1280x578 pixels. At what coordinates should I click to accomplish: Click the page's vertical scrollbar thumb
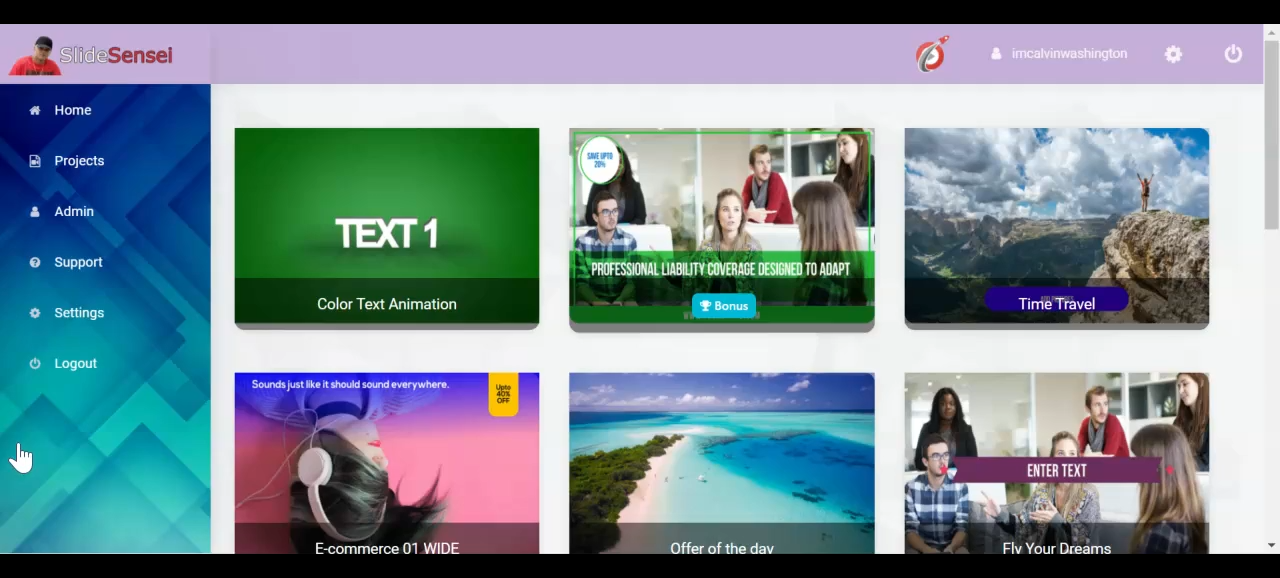click(1271, 136)
